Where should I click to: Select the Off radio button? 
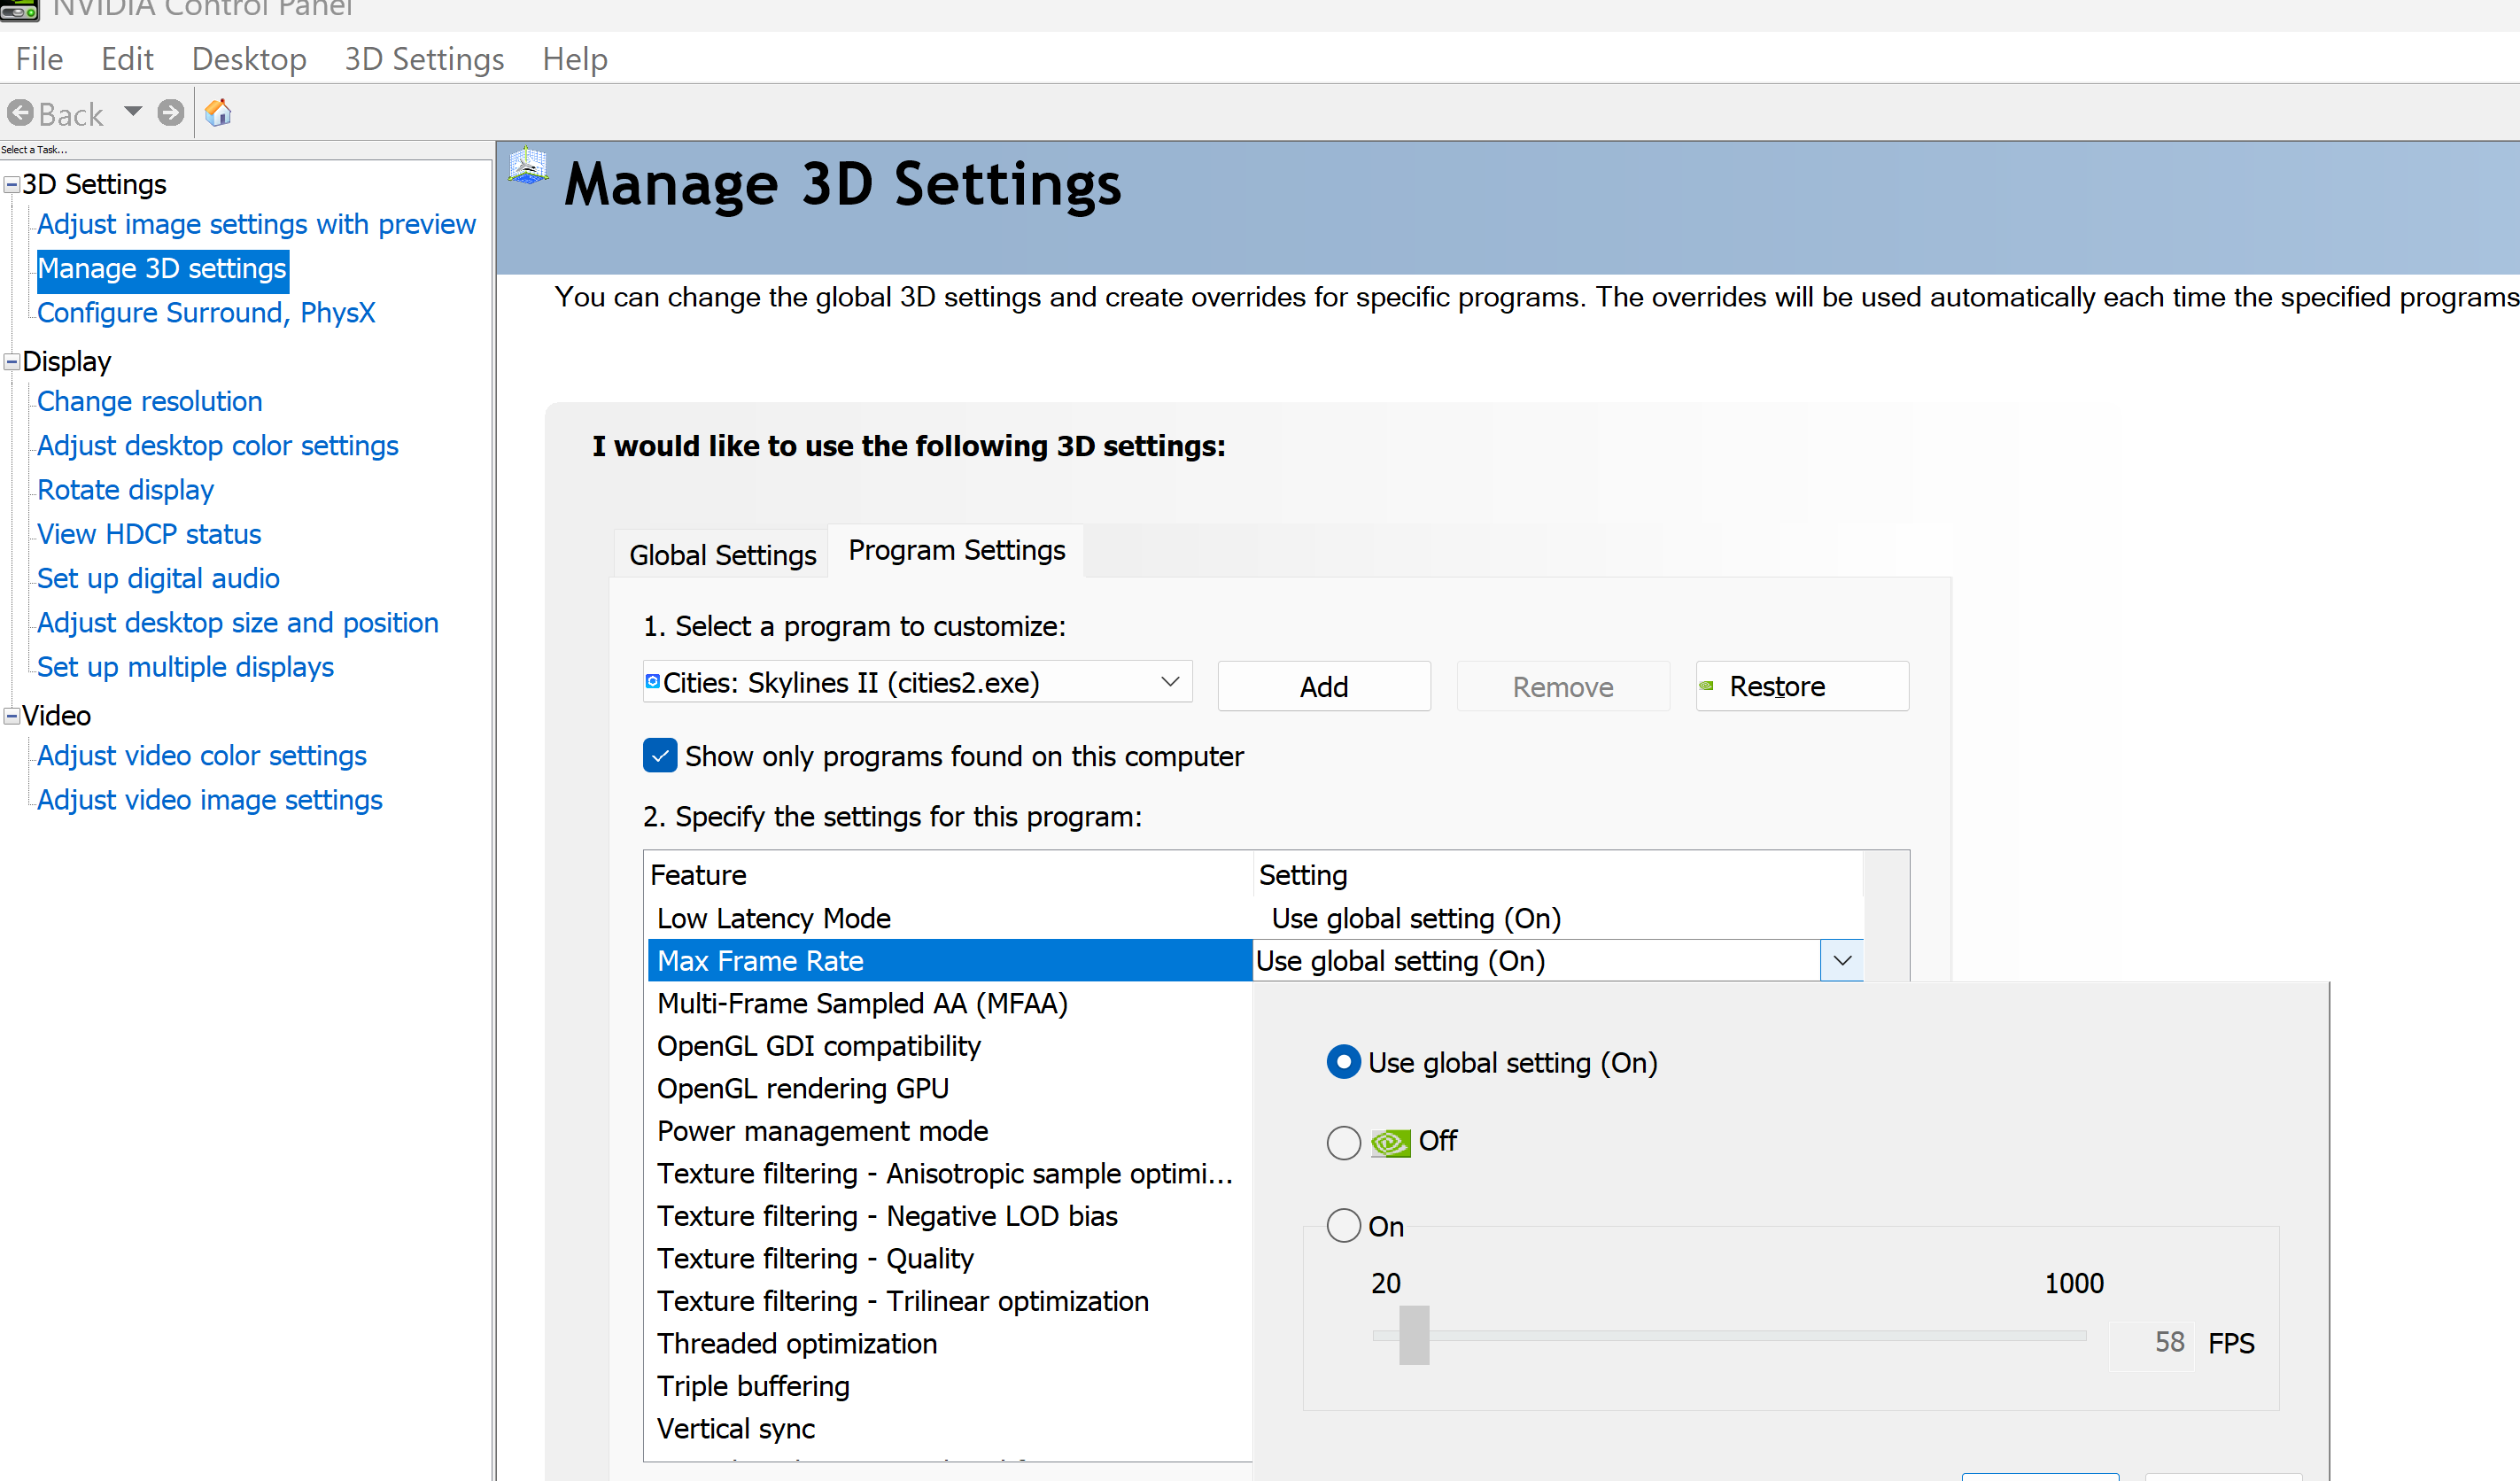point(1343,1142)
